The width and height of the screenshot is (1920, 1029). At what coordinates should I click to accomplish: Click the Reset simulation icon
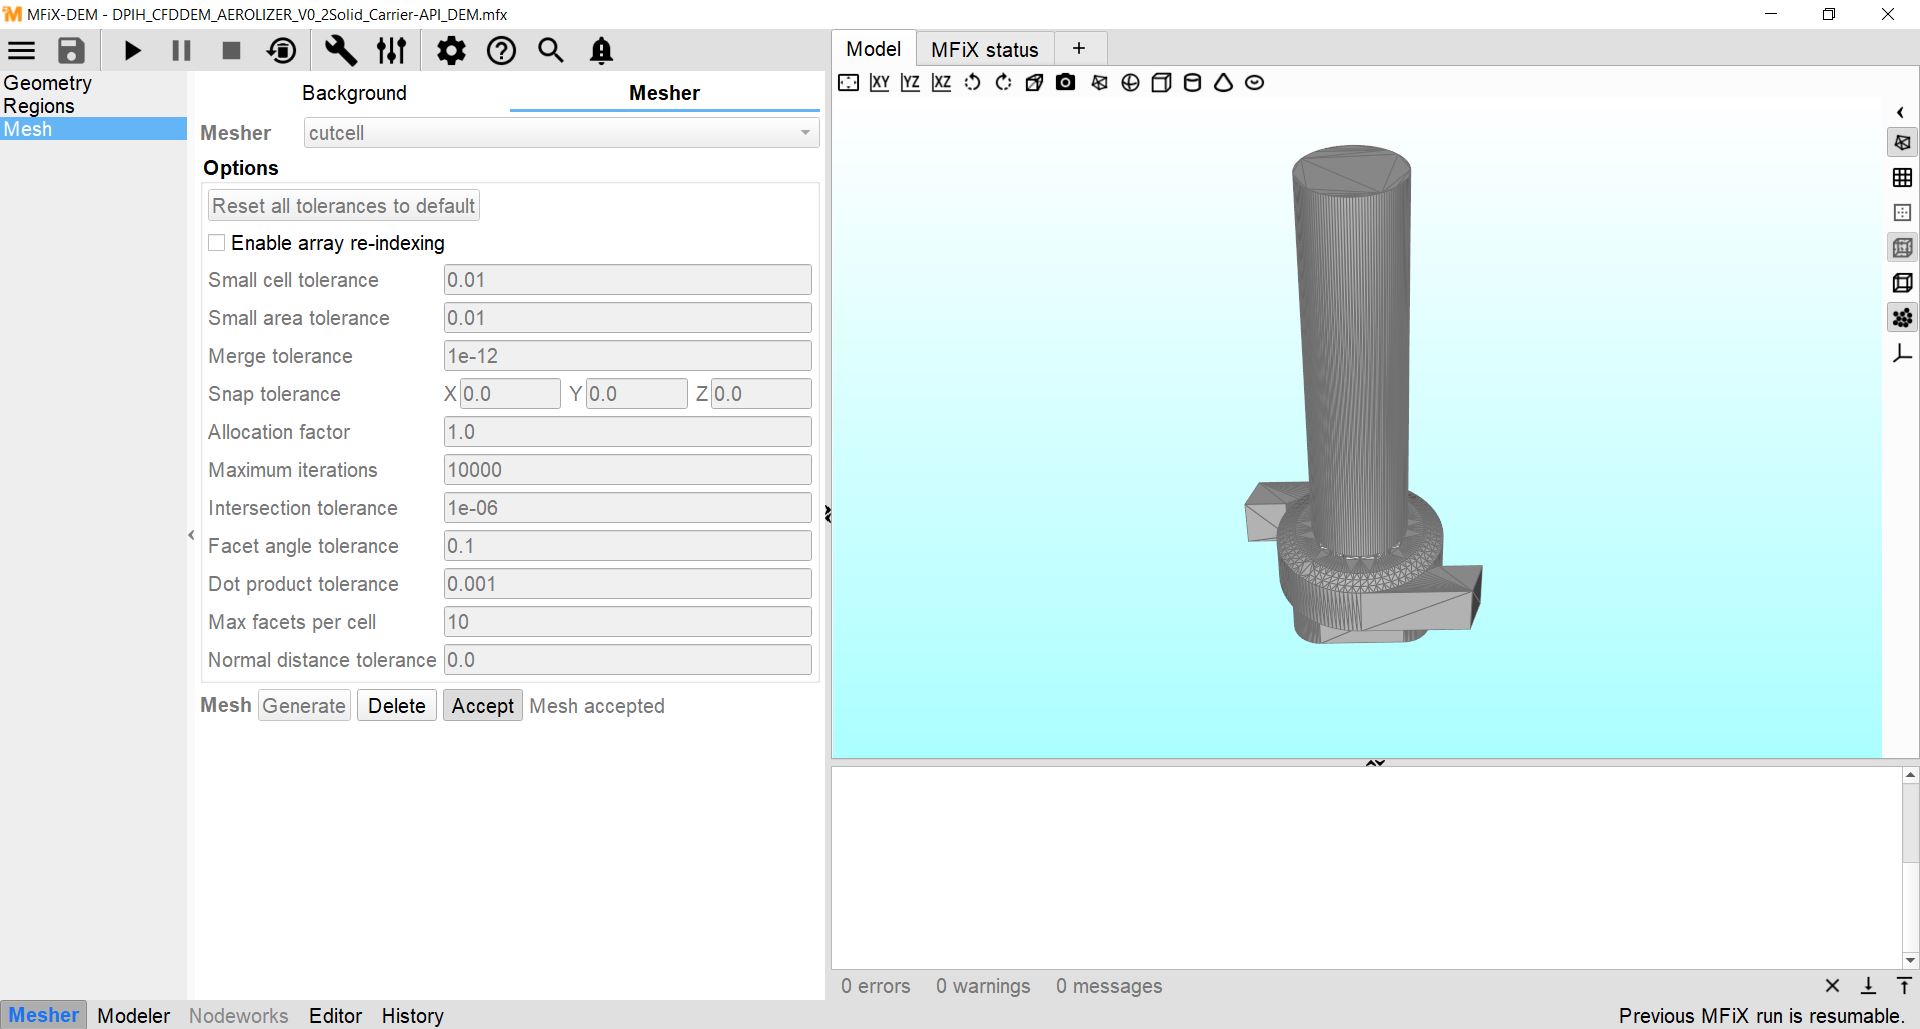click(282, 51)
